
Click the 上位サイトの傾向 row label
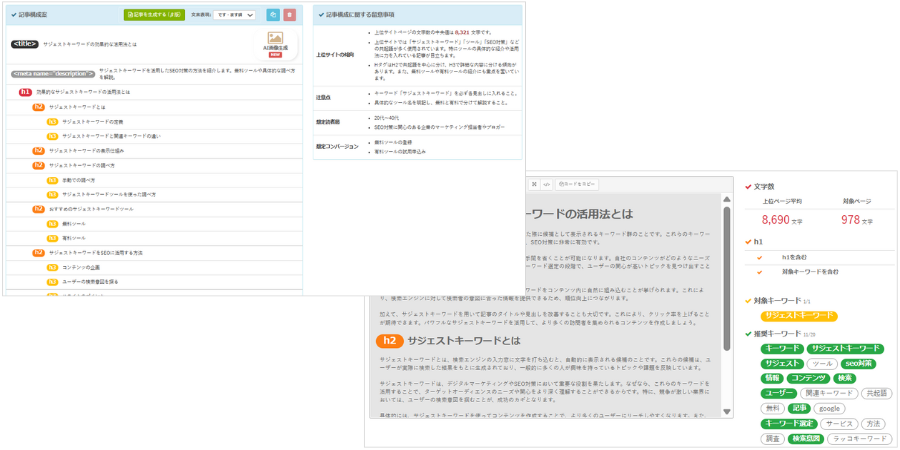[x=335, y=55]
